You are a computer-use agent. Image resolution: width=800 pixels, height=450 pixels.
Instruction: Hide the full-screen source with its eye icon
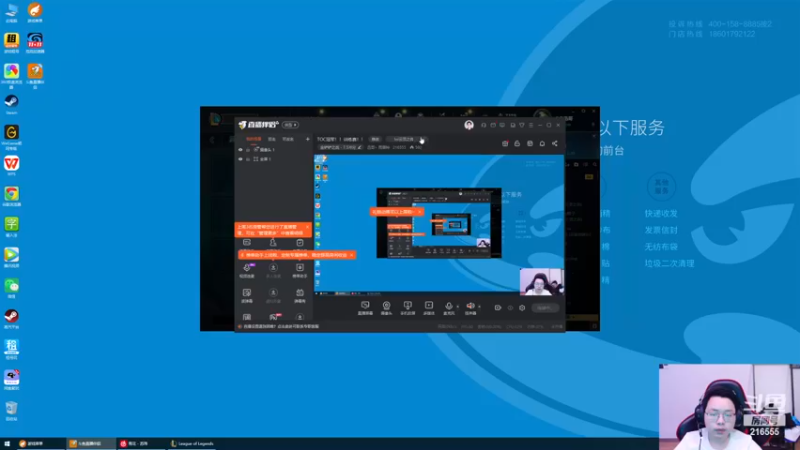(x=240, y=159)
